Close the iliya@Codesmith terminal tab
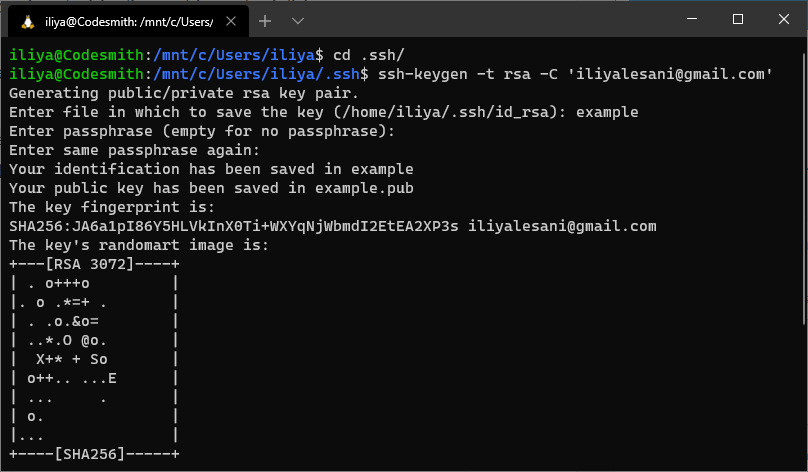This screenshot has width=808, height=472. click(231, 21)
